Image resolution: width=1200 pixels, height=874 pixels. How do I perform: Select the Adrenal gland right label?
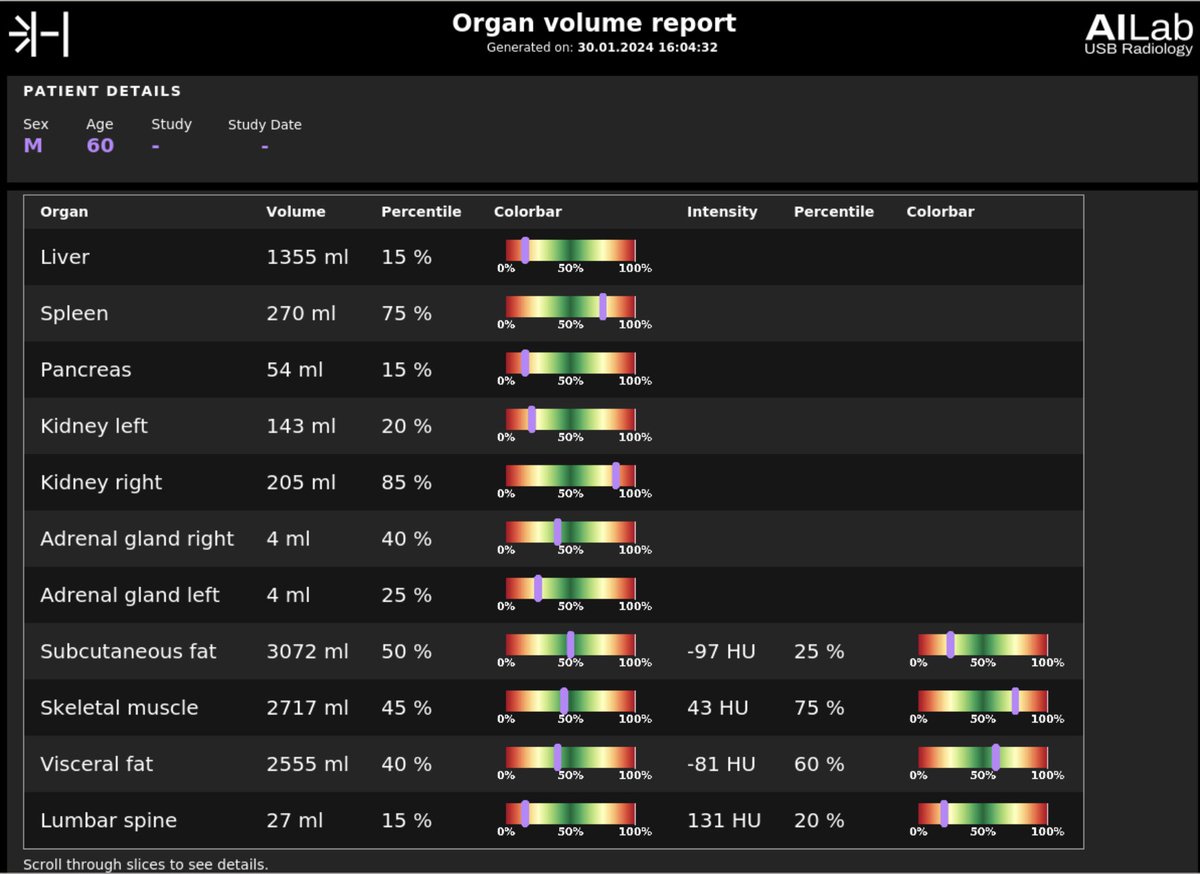pos(137,539)
